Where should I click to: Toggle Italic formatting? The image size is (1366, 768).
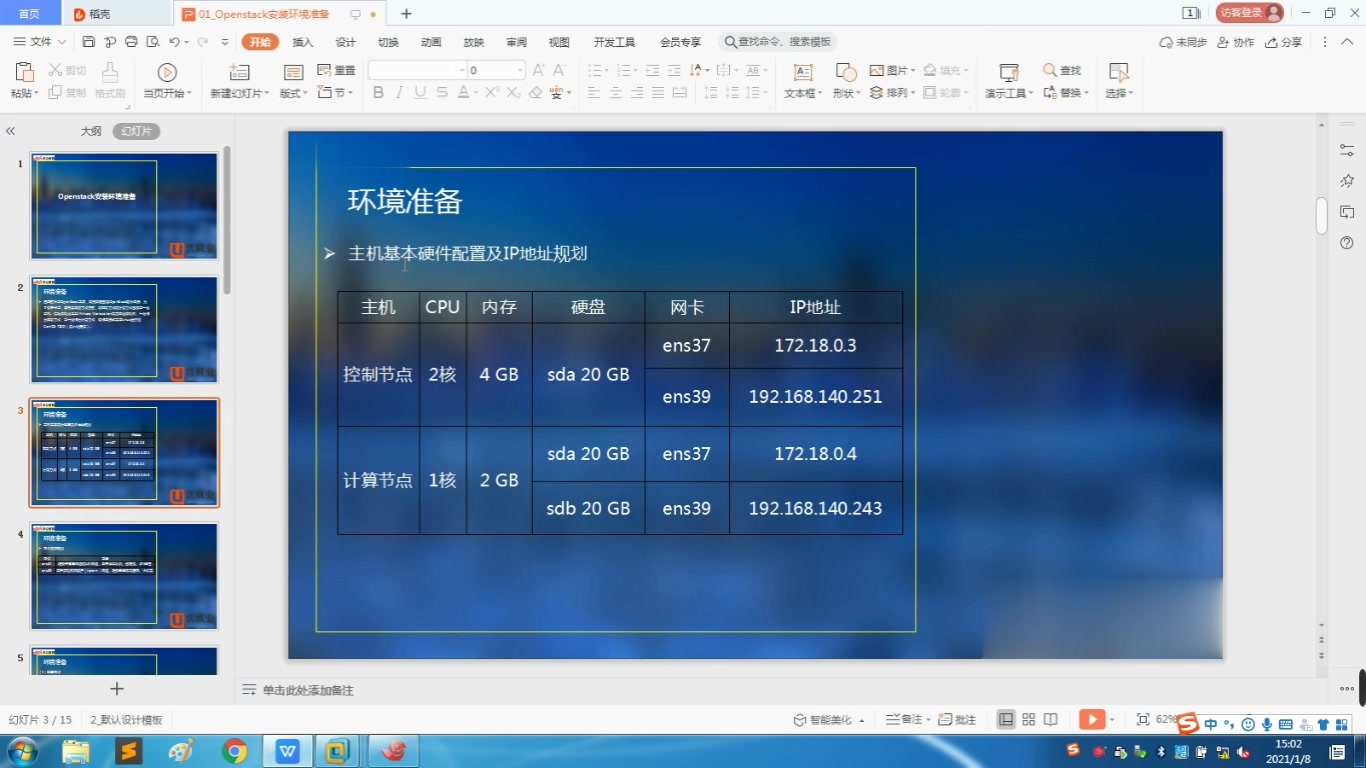click(399, 93)
